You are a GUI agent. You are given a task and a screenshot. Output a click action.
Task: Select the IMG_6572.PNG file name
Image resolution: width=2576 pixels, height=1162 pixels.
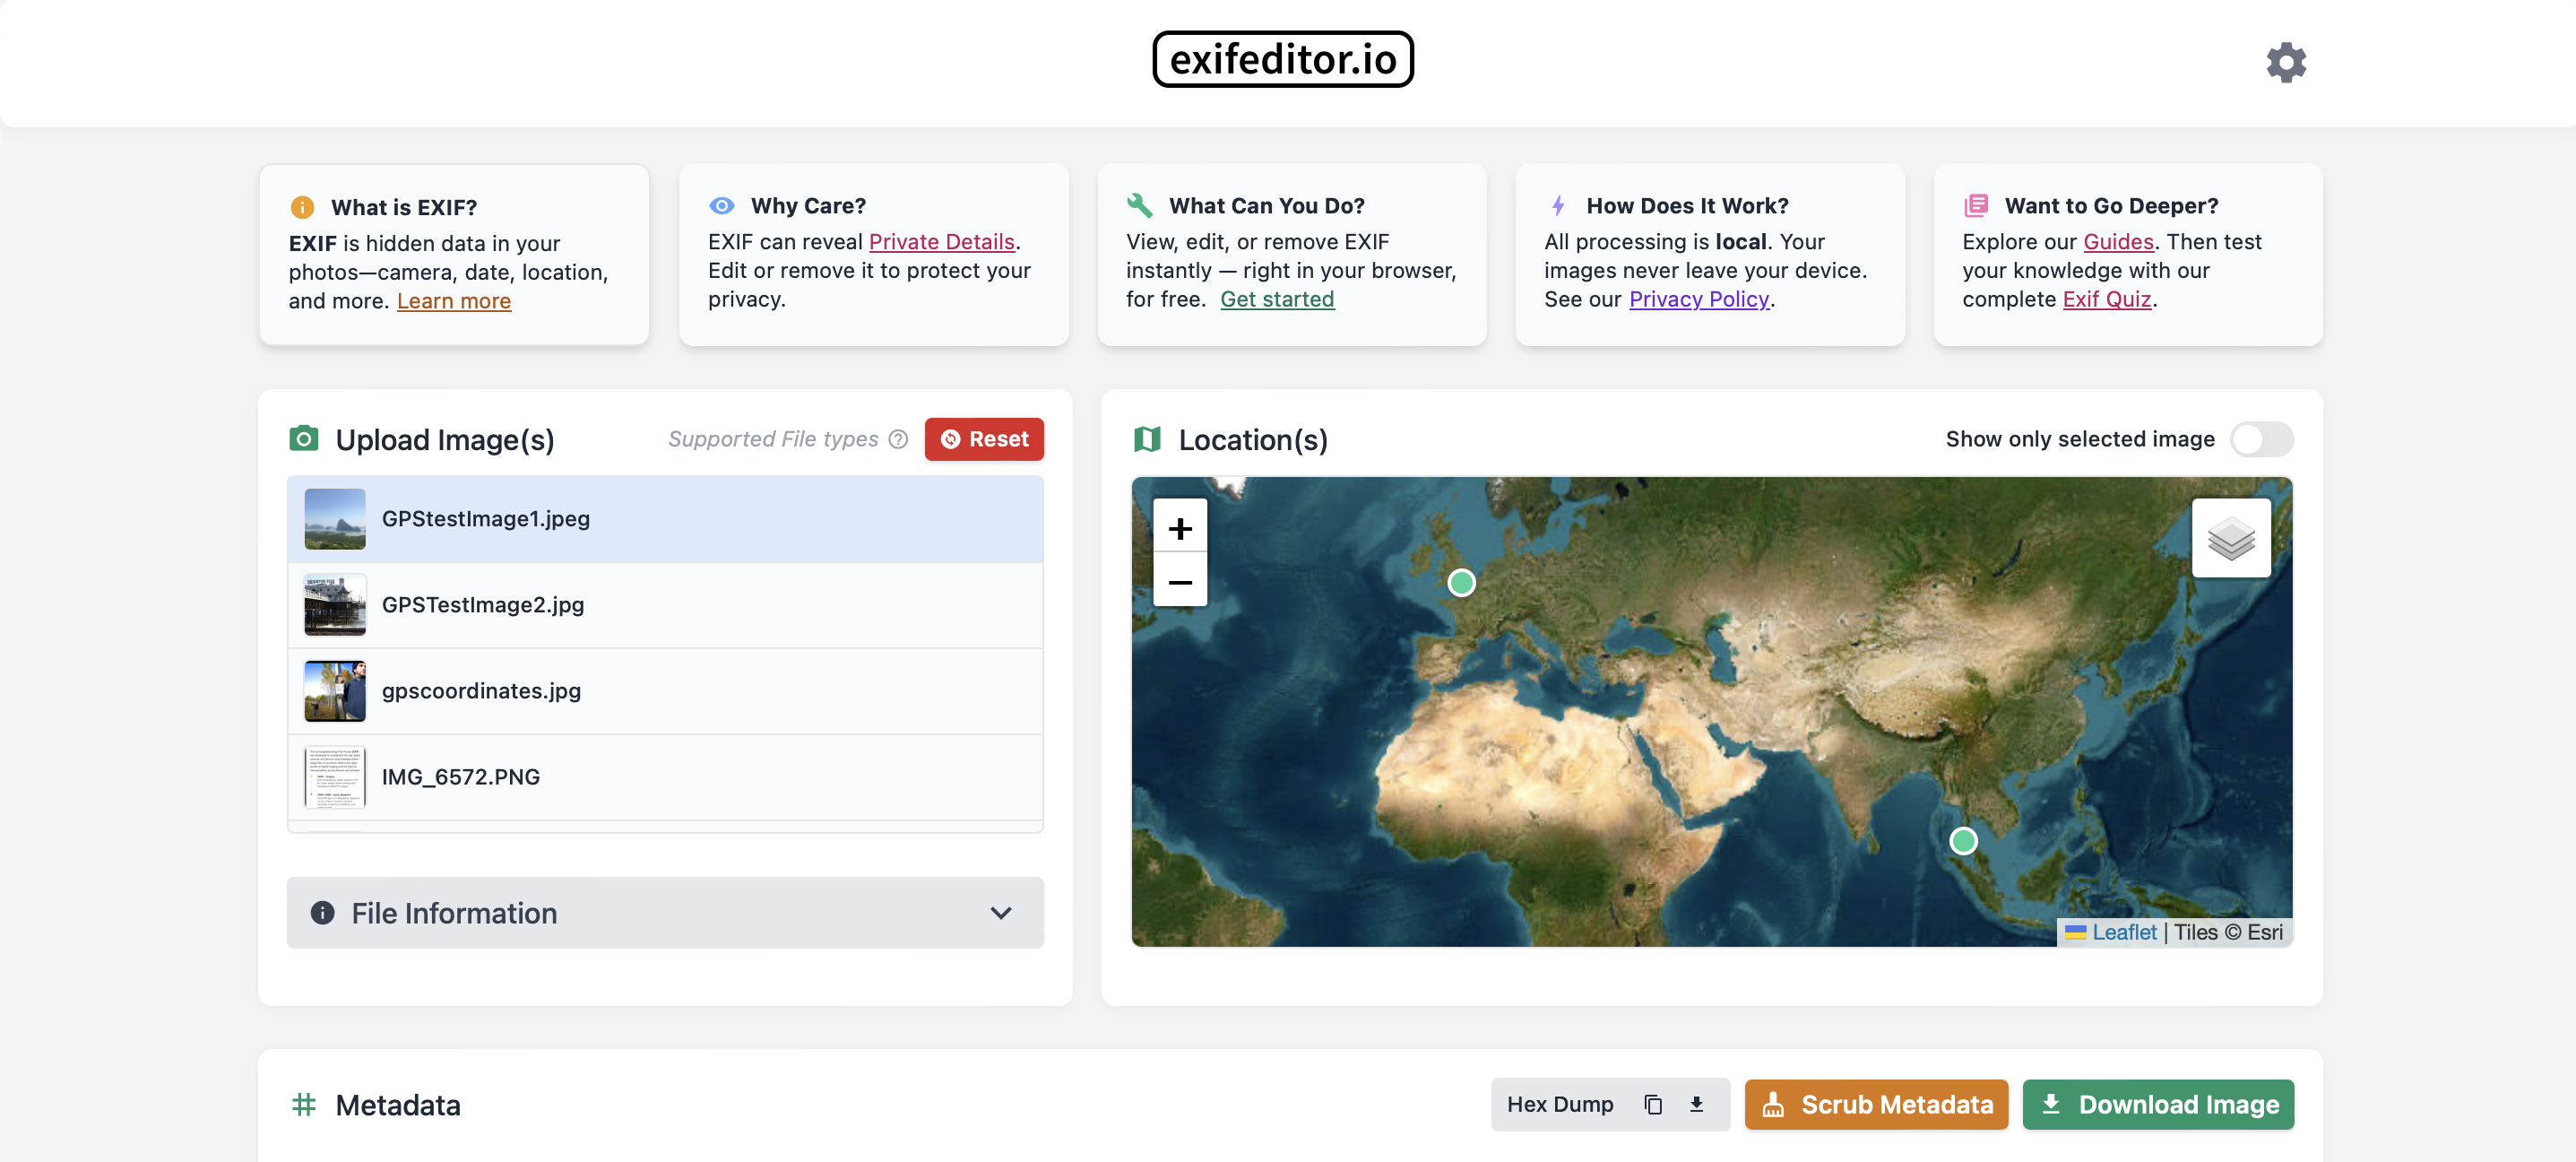tap(460, 777)
